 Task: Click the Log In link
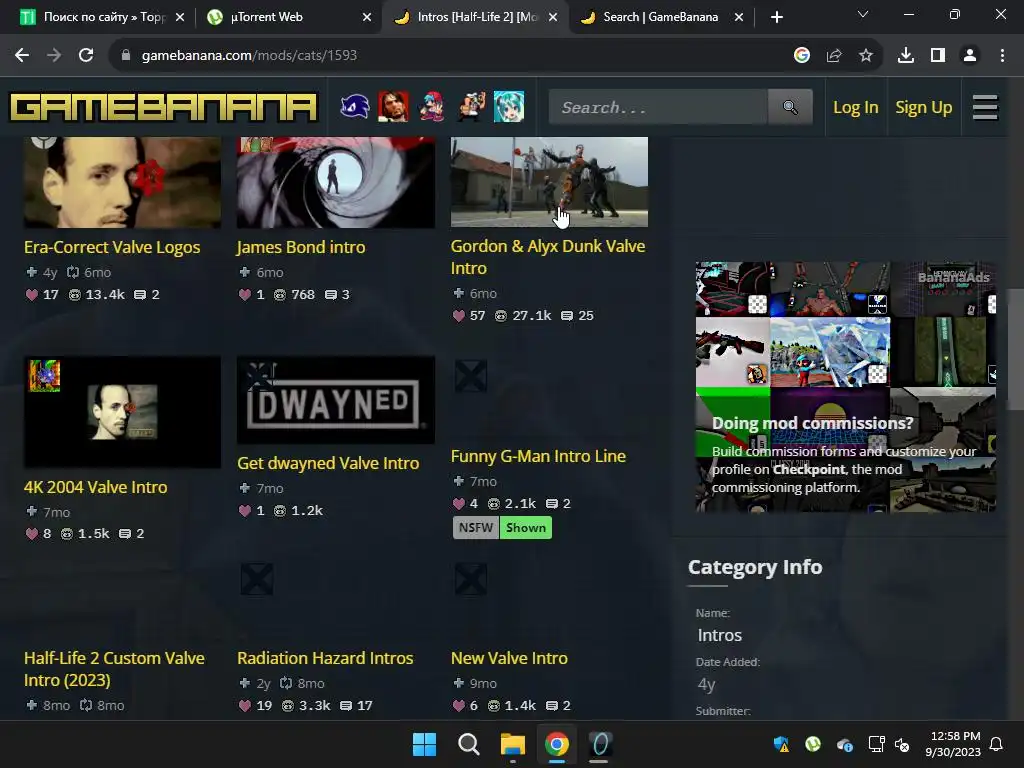point(856,107)
